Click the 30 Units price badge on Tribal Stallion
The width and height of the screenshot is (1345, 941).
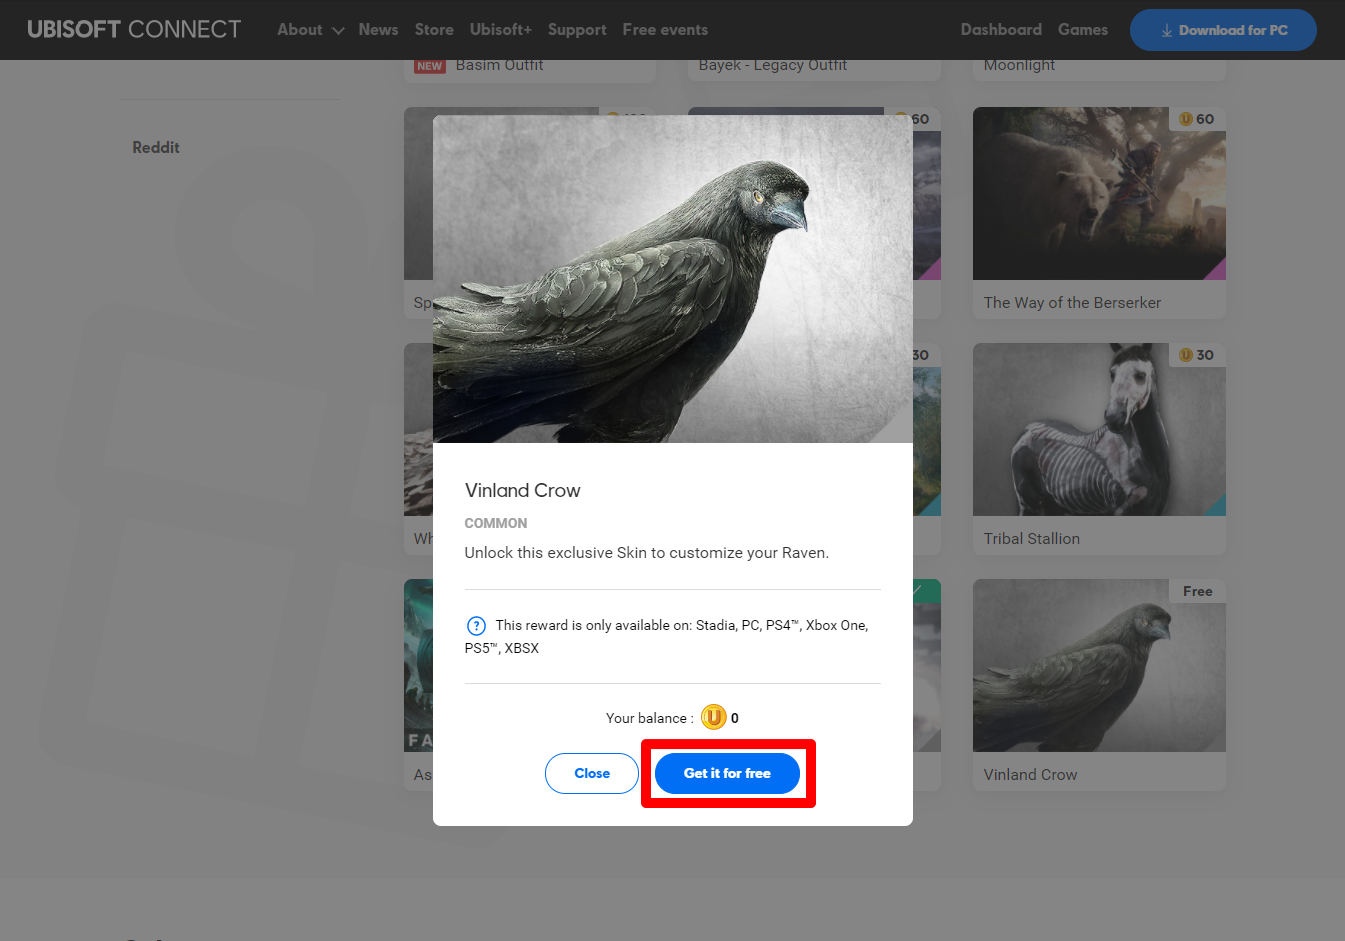pyautogui.click(x=1197, y=355)
